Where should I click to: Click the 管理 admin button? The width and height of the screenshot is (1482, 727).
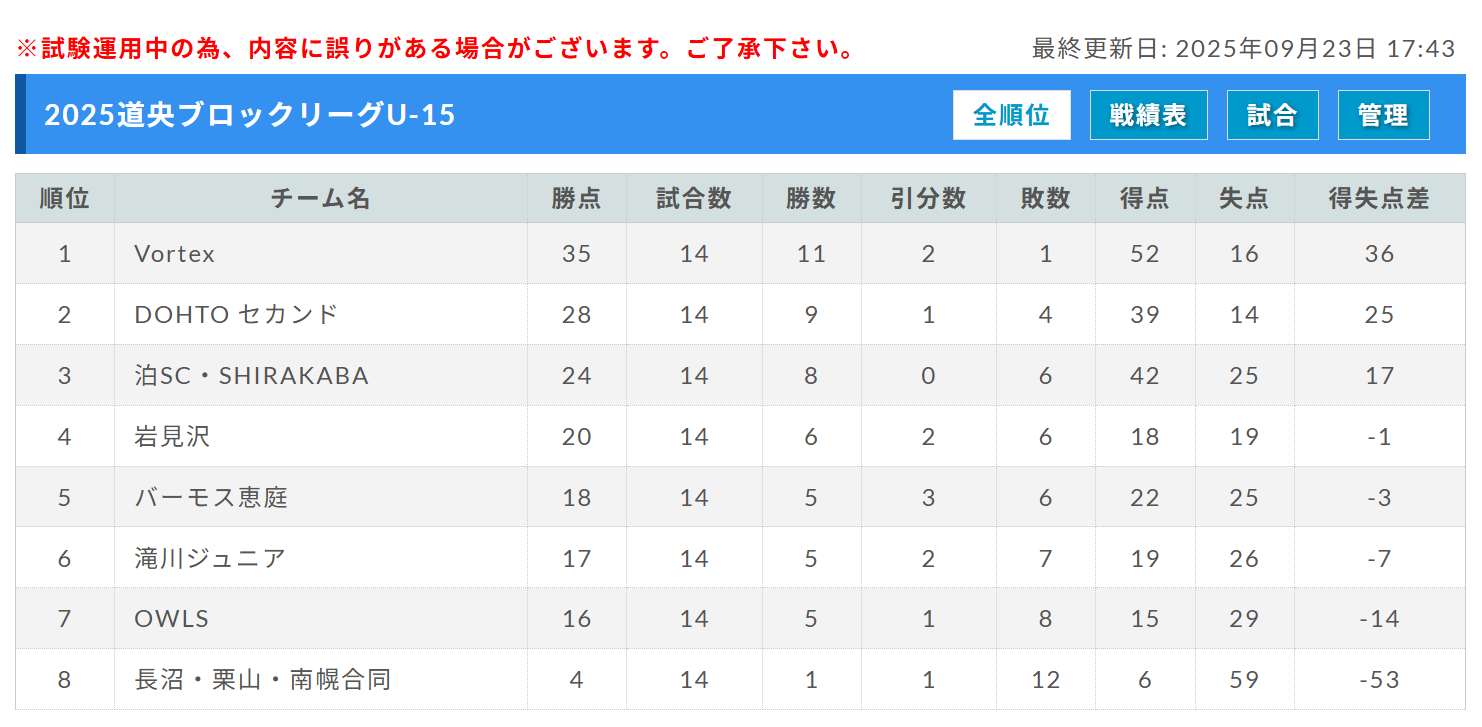click(x=1383, y=115)
